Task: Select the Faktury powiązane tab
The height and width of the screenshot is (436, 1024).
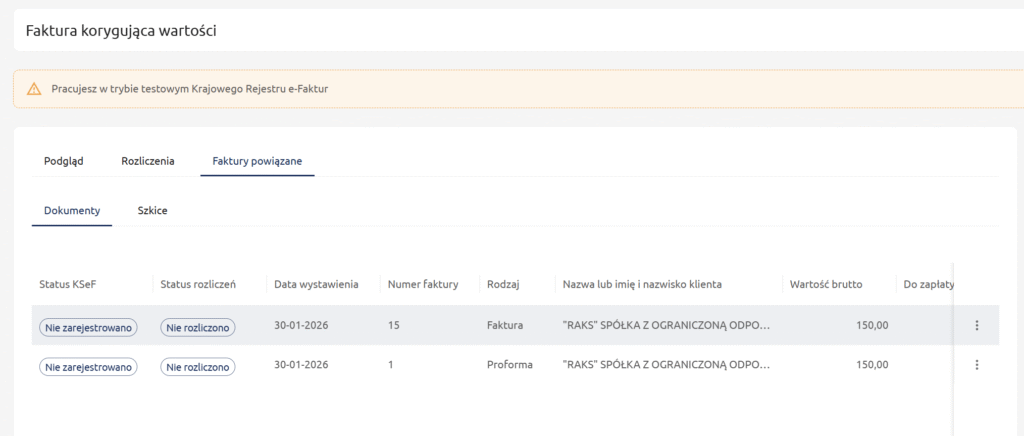Action: pyautogui.click(x=257, y=160)
